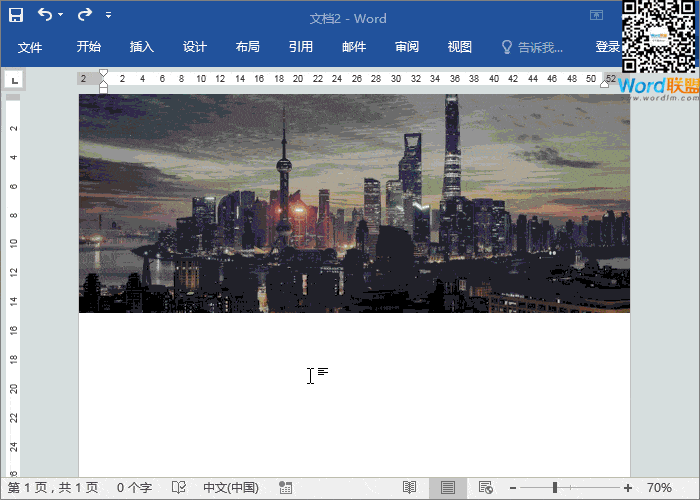The width and height of the screenshot is (700, 500).
Task: Click the vertical ruler
Action: (13, 285)
